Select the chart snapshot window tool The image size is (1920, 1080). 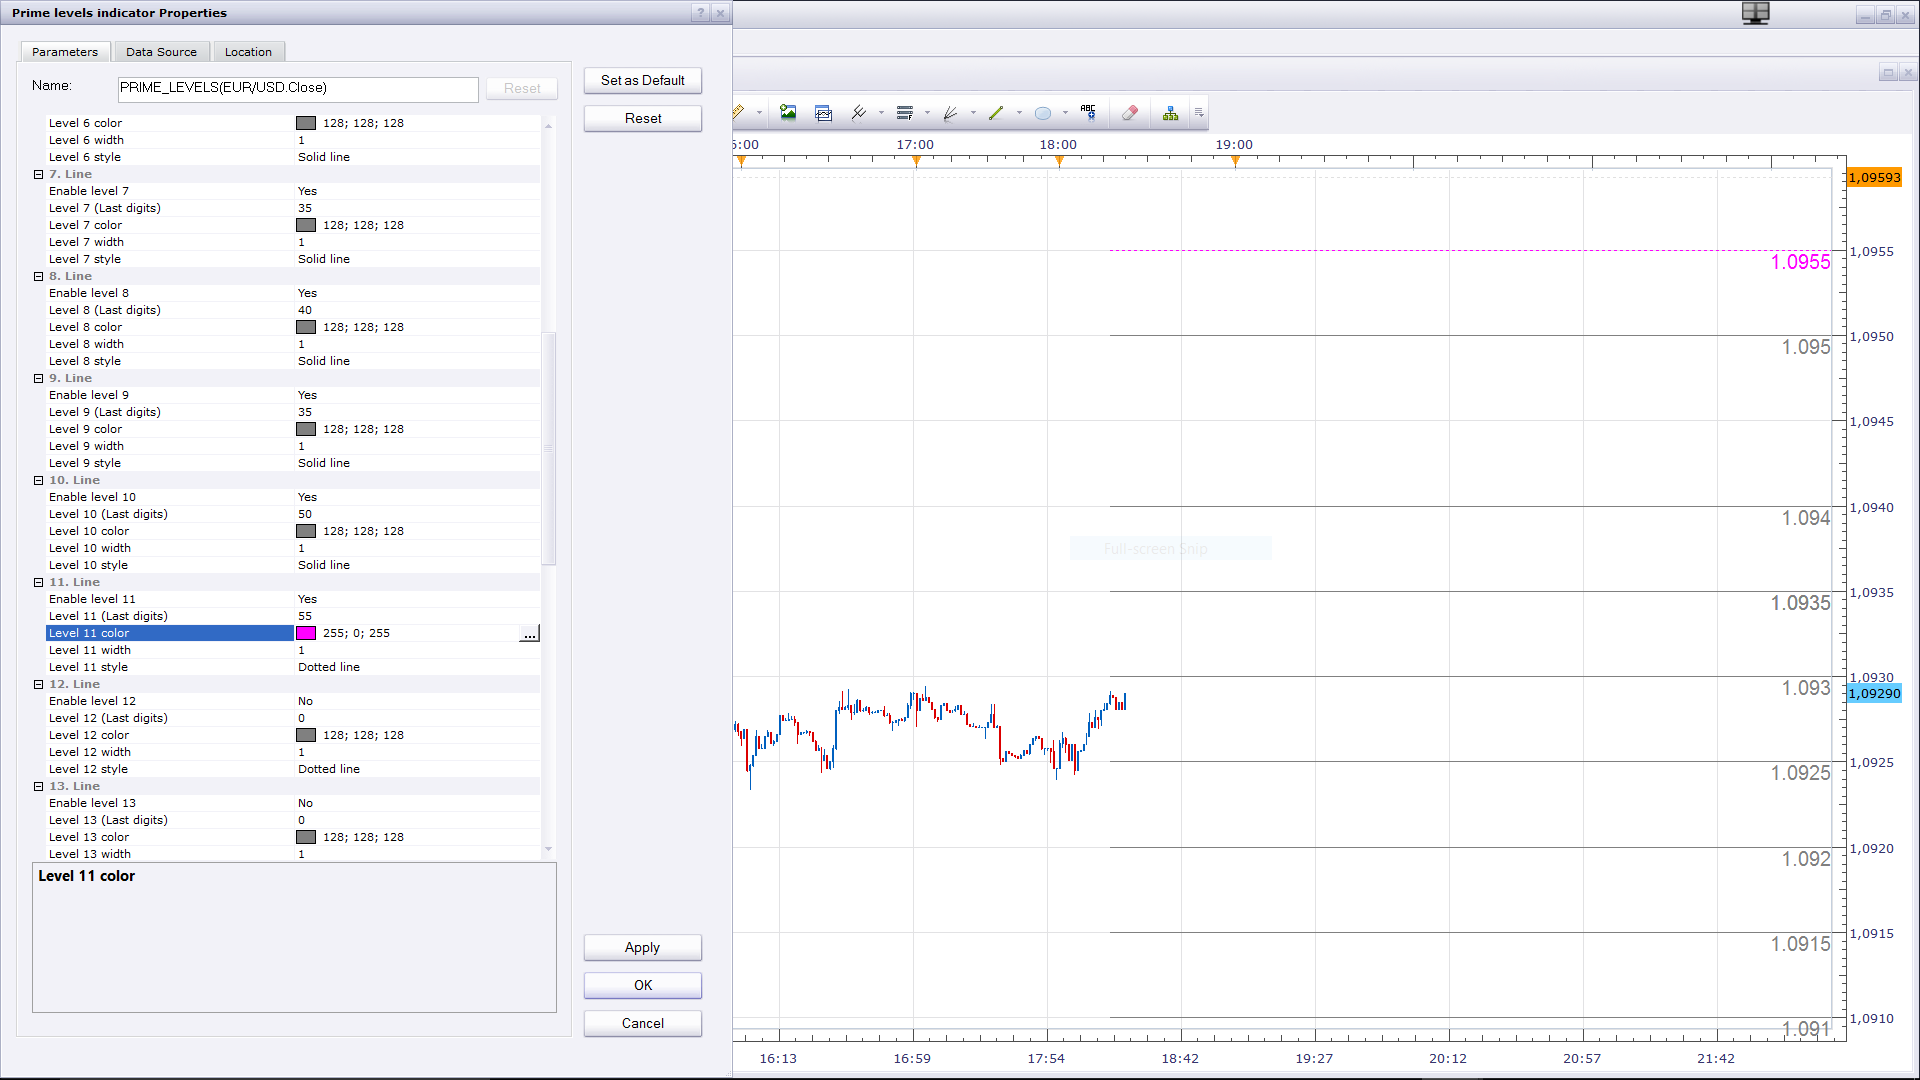(823, 113)
